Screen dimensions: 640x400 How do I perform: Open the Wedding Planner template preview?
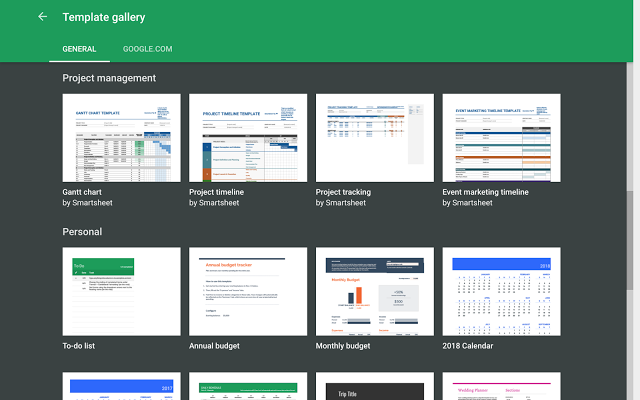click(x=501, y=388)
